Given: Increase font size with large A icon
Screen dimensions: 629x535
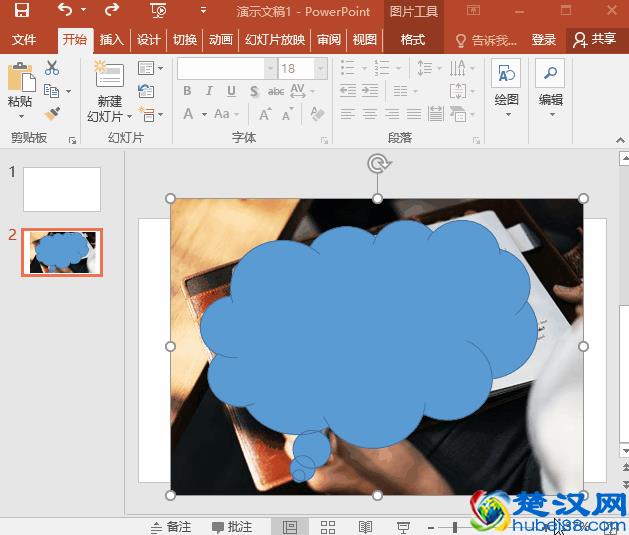Looking at the screenshot, I should (265, 115).
